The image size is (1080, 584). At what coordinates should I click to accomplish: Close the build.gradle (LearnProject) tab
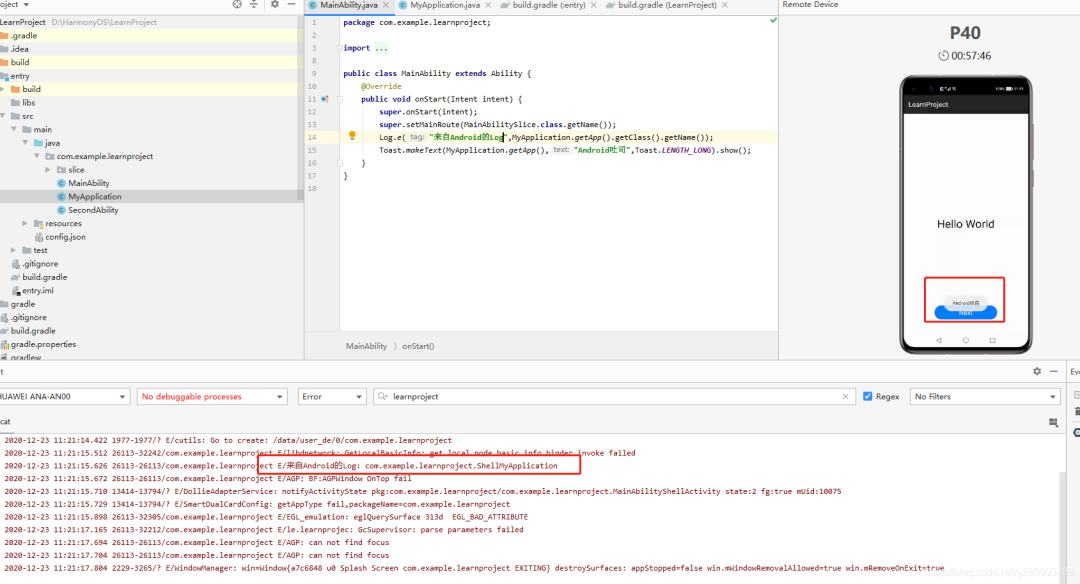725,5
